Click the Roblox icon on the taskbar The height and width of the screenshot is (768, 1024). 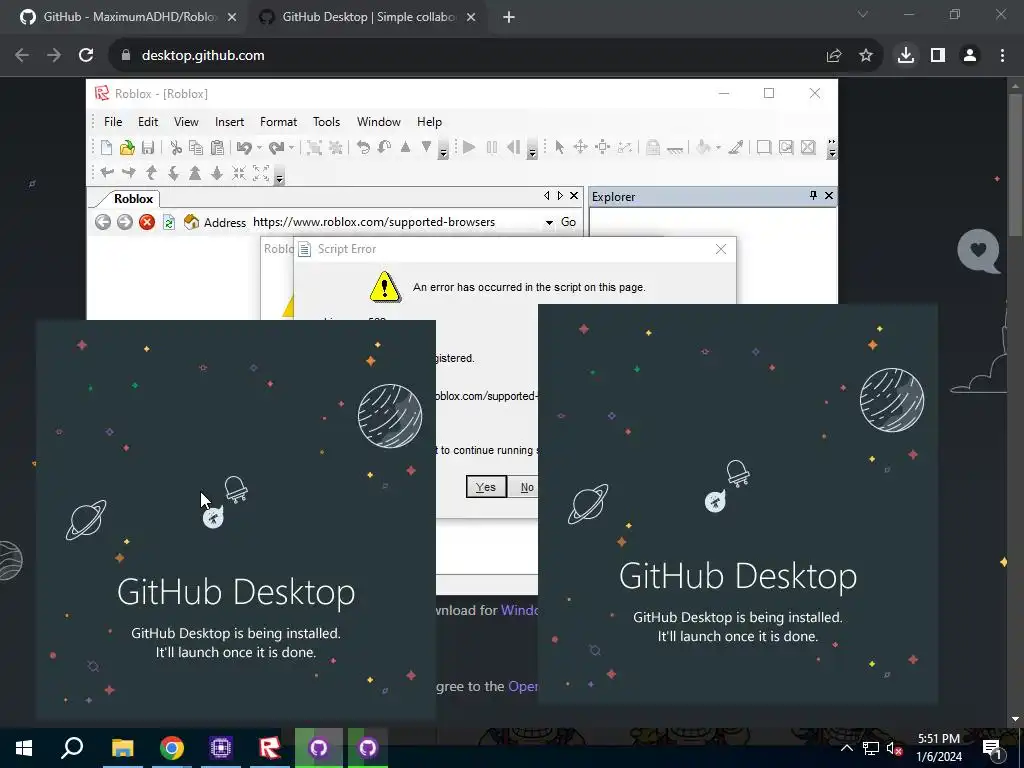pyautogui.click(x=269, y=748)
